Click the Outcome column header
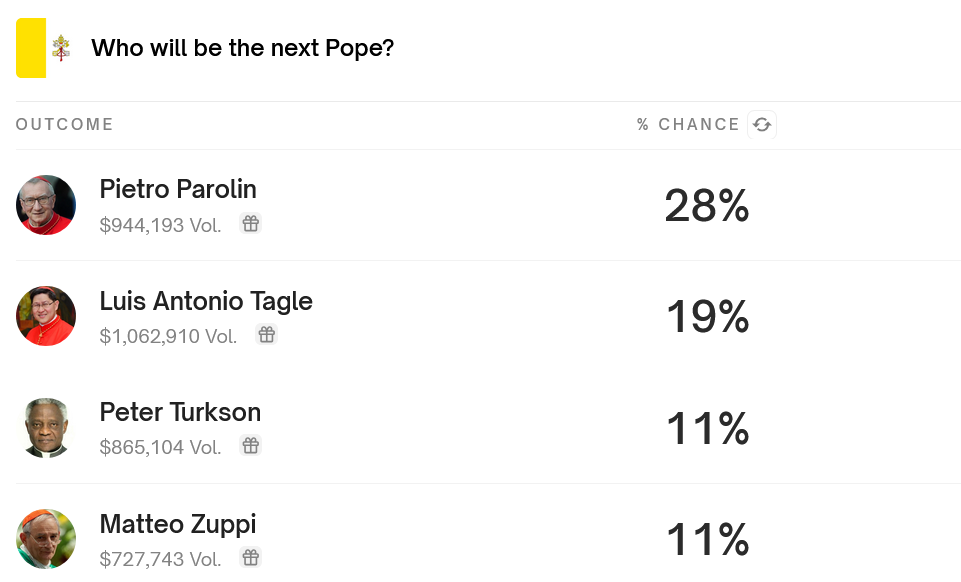The height and width of the screenshot is (582, 961). 65,125
